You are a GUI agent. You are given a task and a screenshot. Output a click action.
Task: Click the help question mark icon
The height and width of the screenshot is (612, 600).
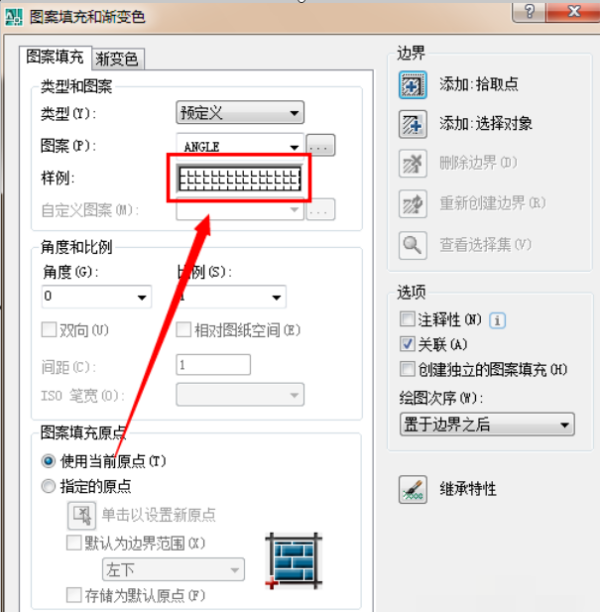[529, 12]
